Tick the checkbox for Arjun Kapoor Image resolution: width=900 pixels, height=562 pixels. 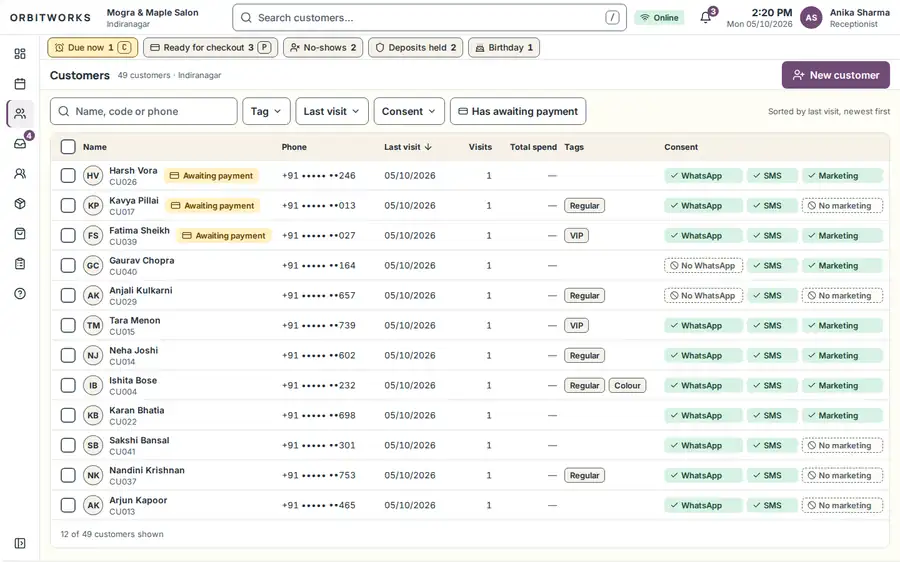[68, 505]
